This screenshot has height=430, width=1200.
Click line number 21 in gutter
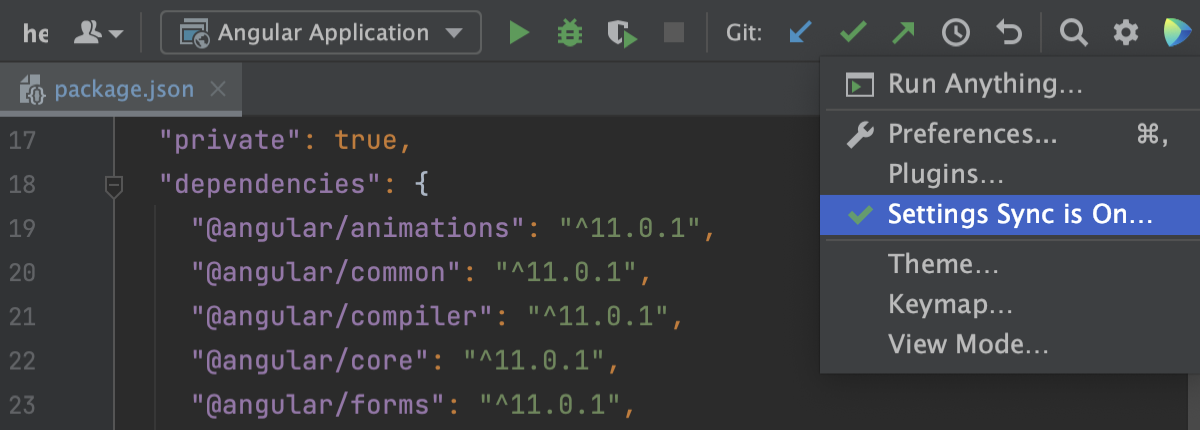tap(22, 317)
